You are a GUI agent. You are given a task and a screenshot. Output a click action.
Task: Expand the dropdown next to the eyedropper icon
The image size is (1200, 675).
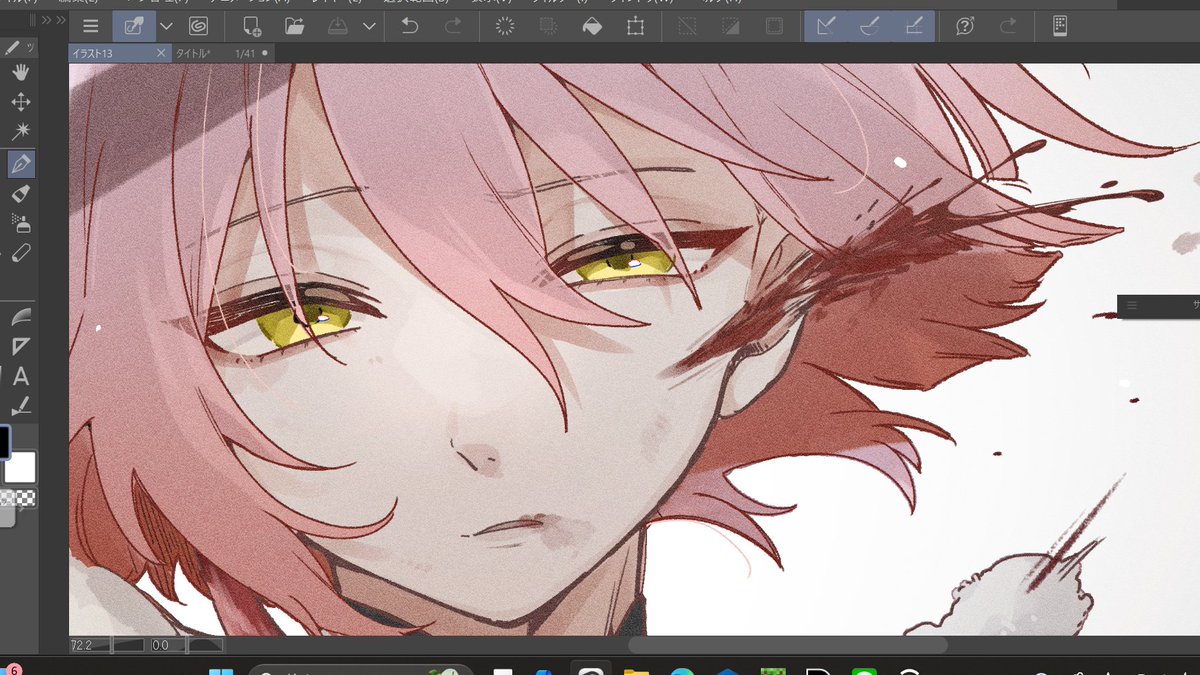coord(166,26)
